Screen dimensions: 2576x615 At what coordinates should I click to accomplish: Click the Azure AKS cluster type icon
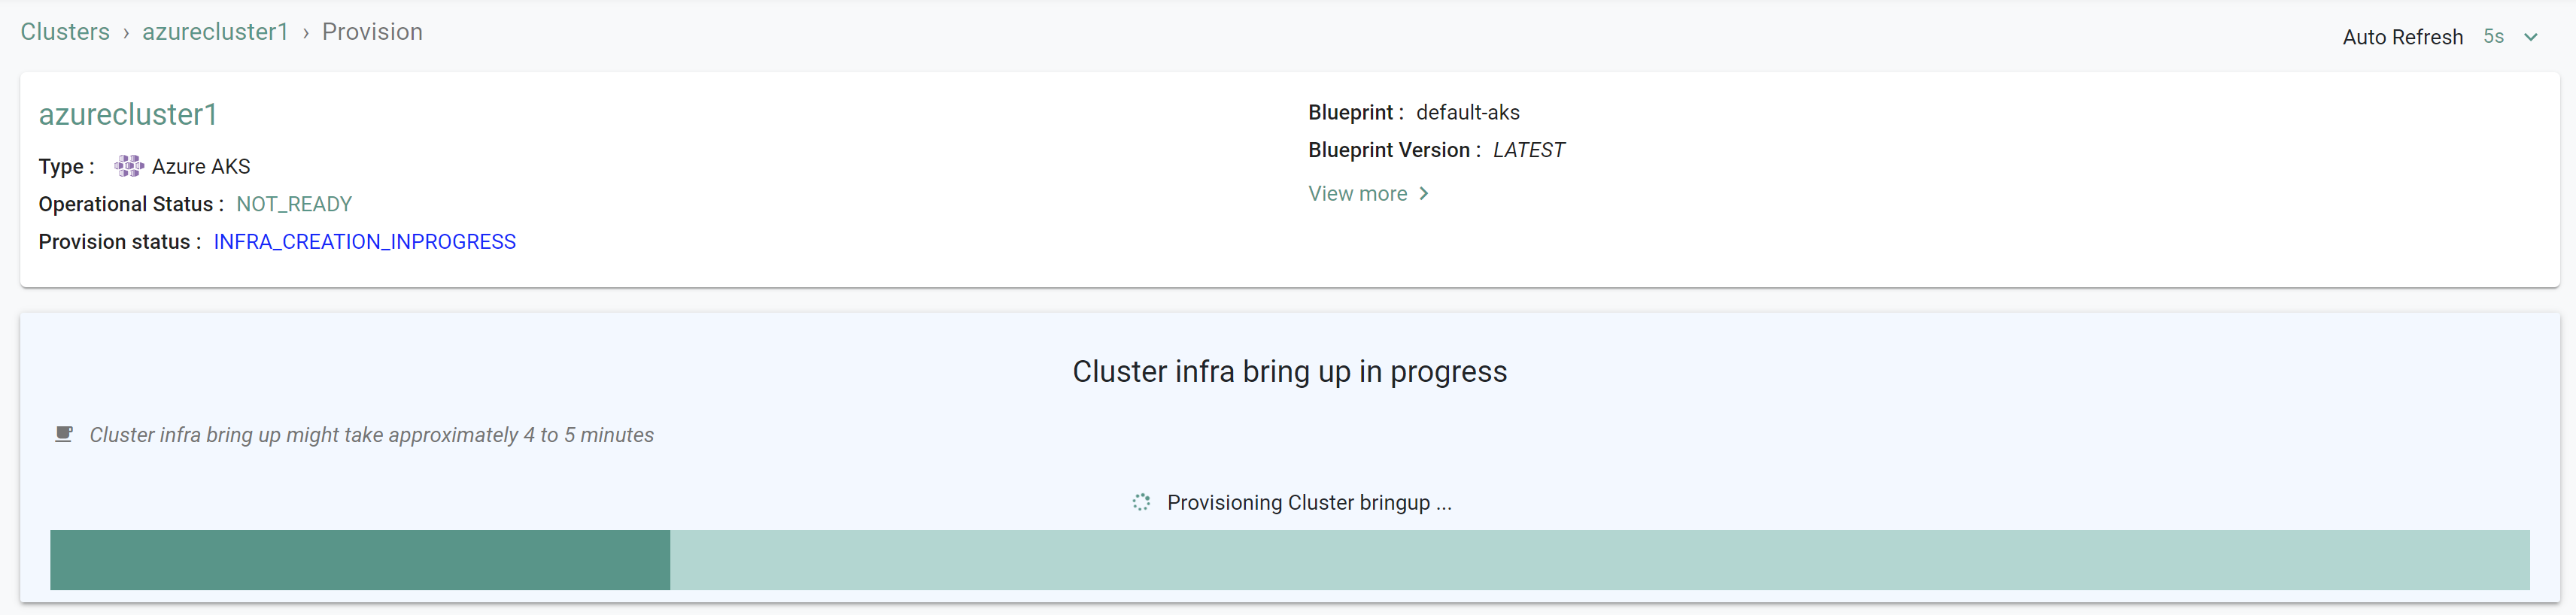click(129, 166)
